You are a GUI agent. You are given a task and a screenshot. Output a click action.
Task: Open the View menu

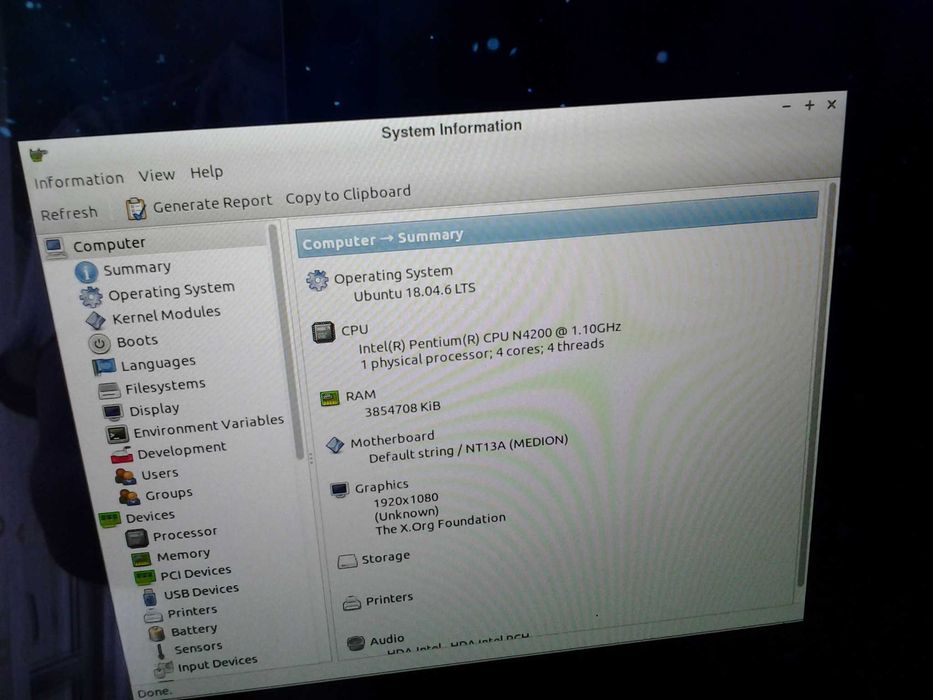pyautogui.click(x=156, y=176)
